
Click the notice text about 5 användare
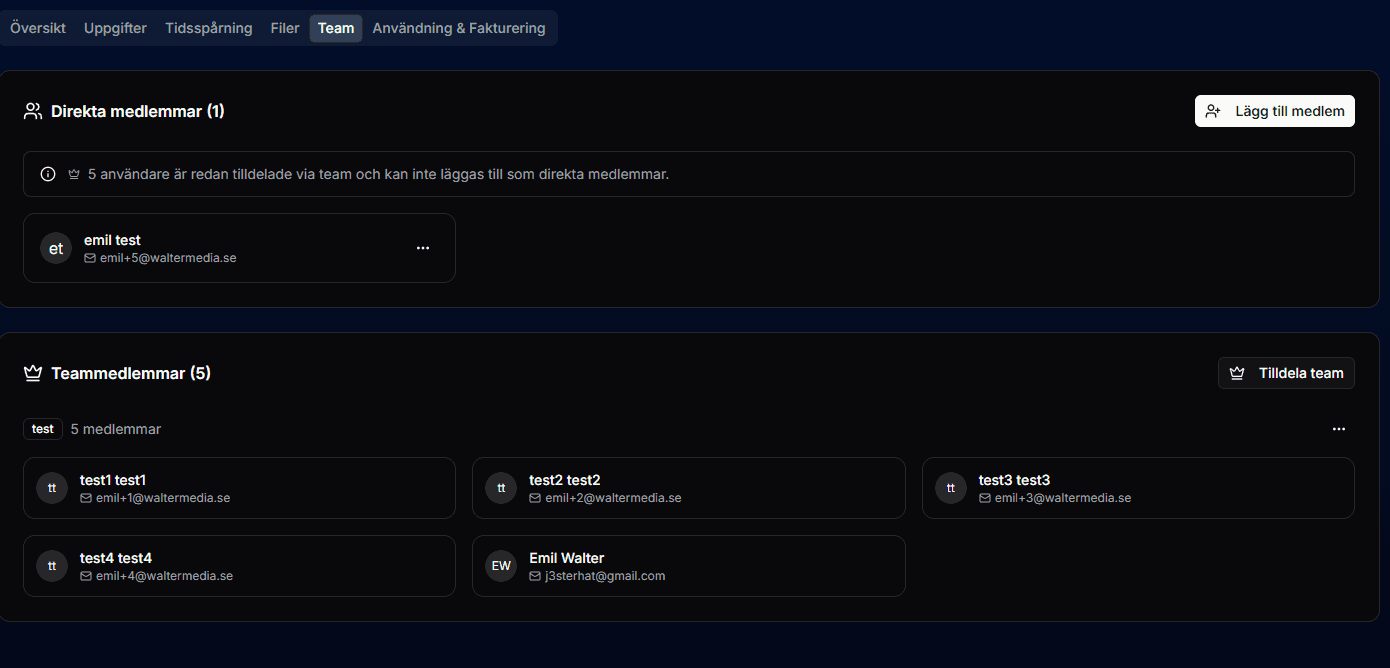pos(378,174)
